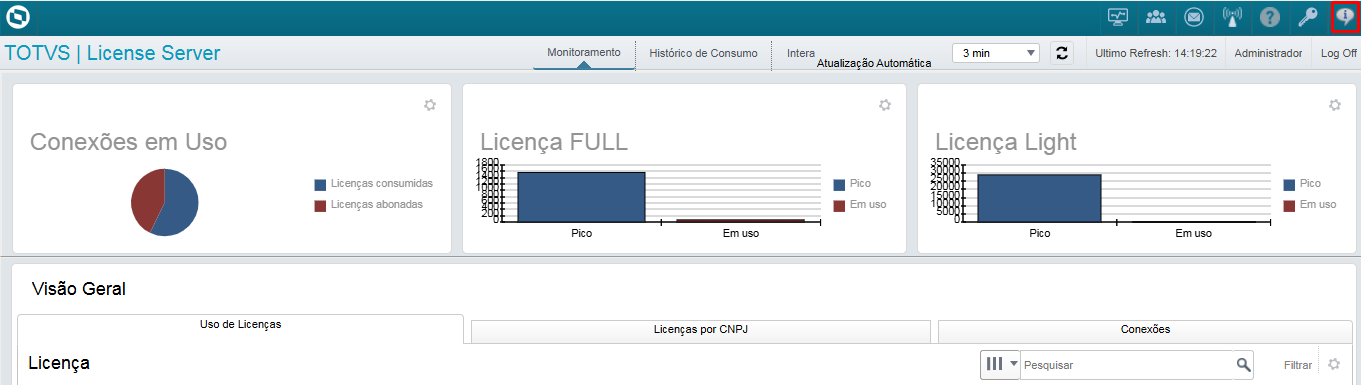Click the info speech bubble icon
The image size is (1361, 385).
(x=1345, y=17)
